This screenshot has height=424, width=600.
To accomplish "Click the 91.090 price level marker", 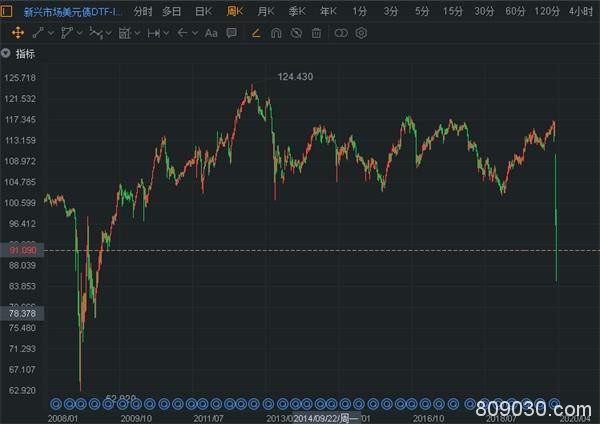I will [20, 250].
